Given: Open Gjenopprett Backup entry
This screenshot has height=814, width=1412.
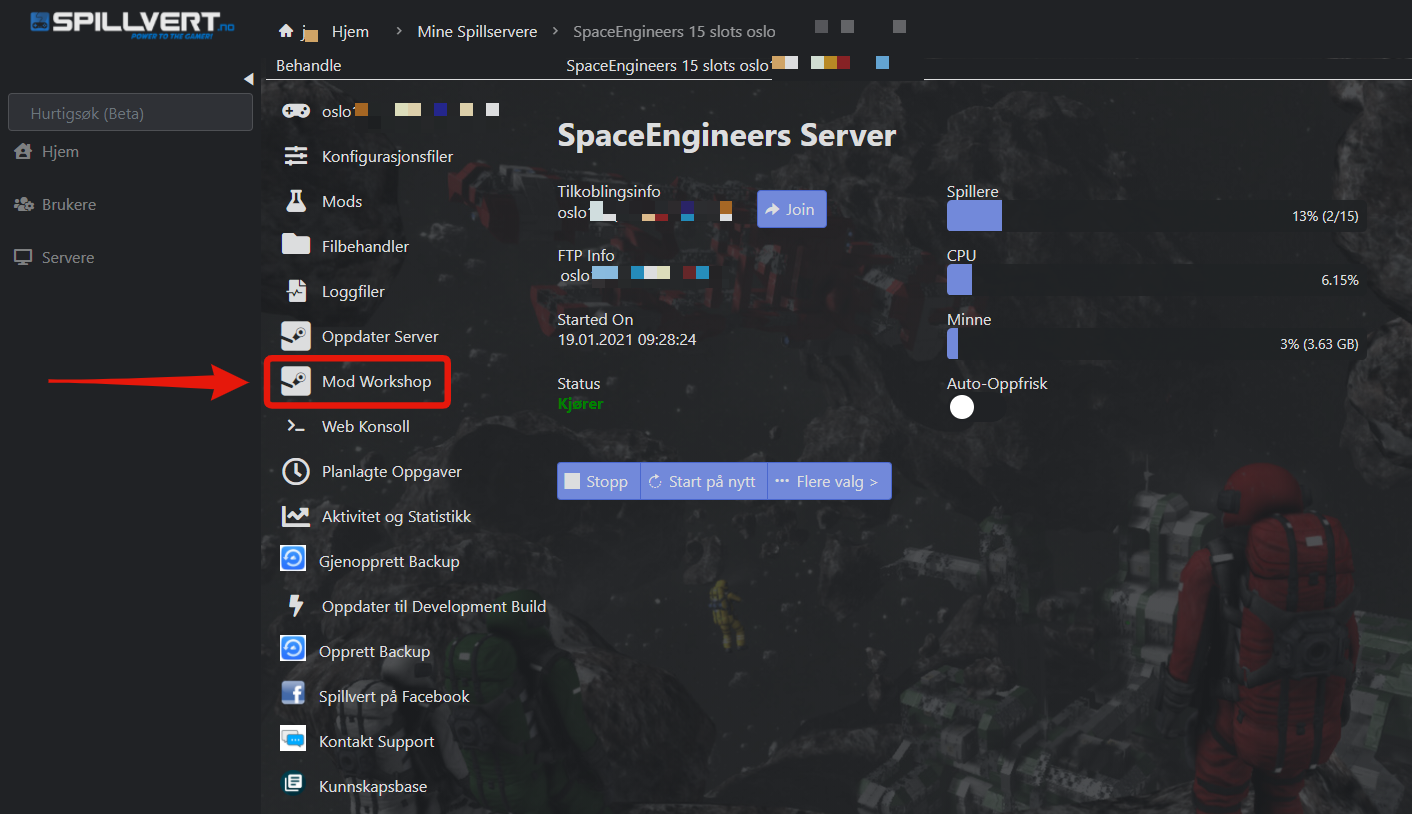Looking at the screenshot, I should click(x=389, y=561).
